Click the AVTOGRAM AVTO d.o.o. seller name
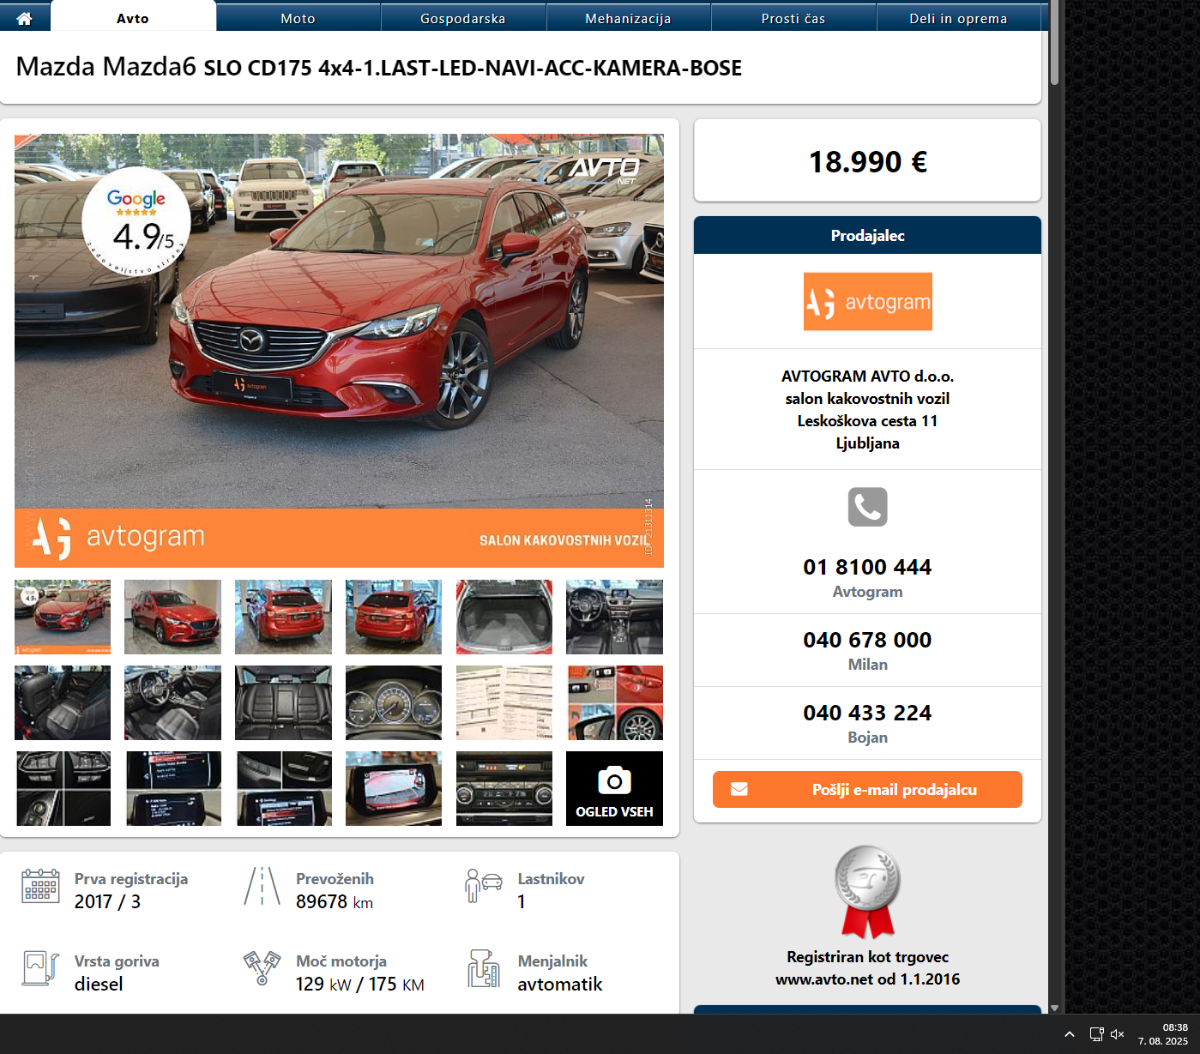This screenshot has width=1200, height=1054. (x=868, y=376)
